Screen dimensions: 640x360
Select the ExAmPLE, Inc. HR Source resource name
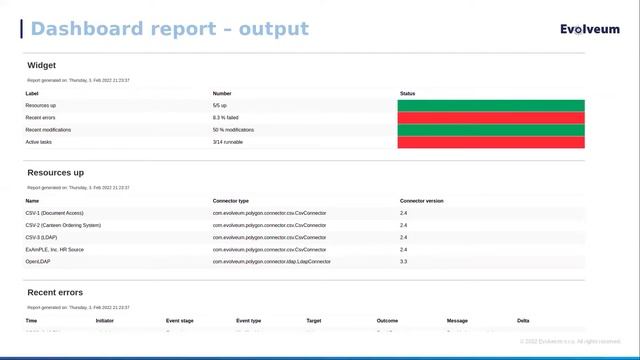click(x=54, y=249)
